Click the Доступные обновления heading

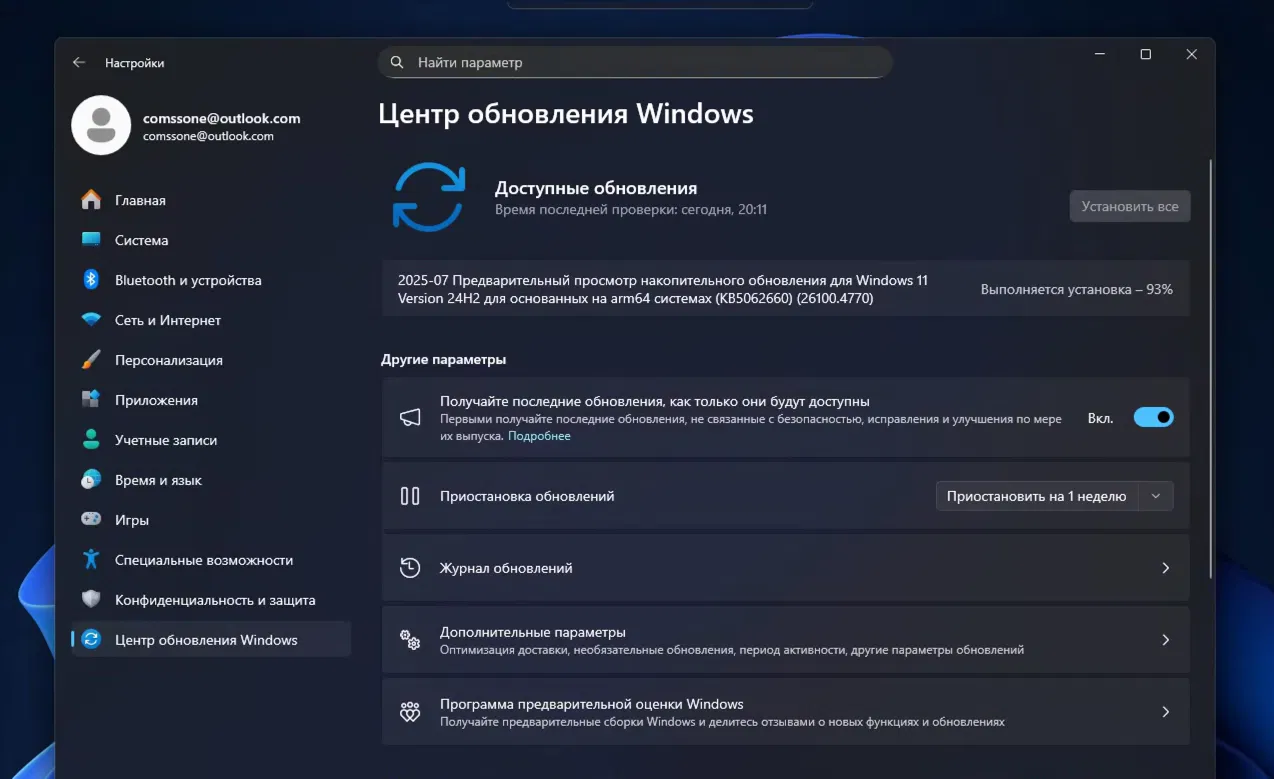coord(596,188)
